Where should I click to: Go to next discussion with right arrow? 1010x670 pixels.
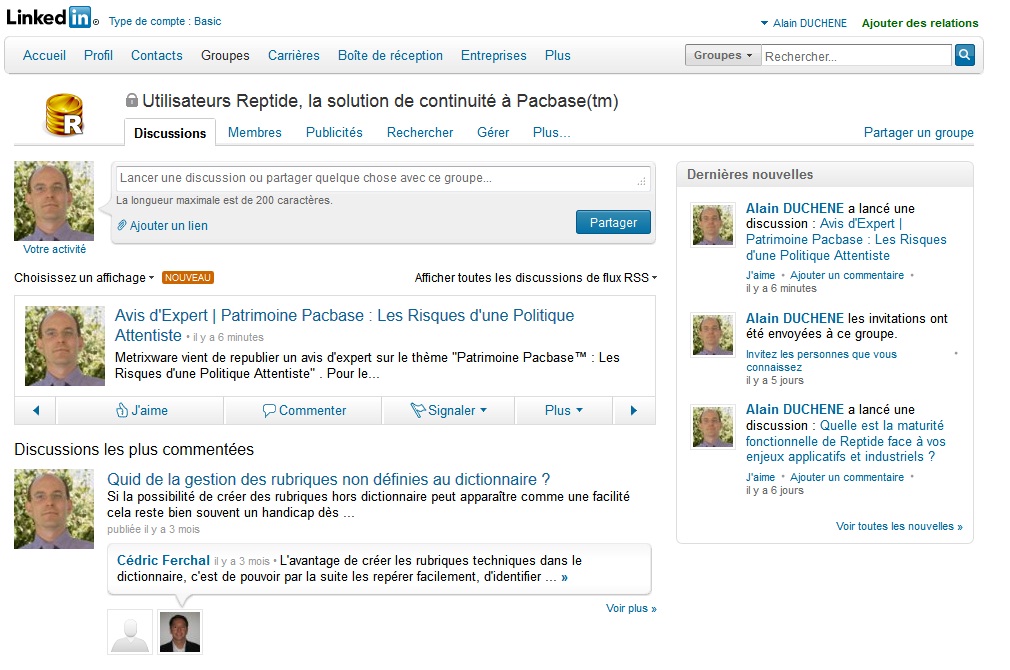[x=633, y=410]
